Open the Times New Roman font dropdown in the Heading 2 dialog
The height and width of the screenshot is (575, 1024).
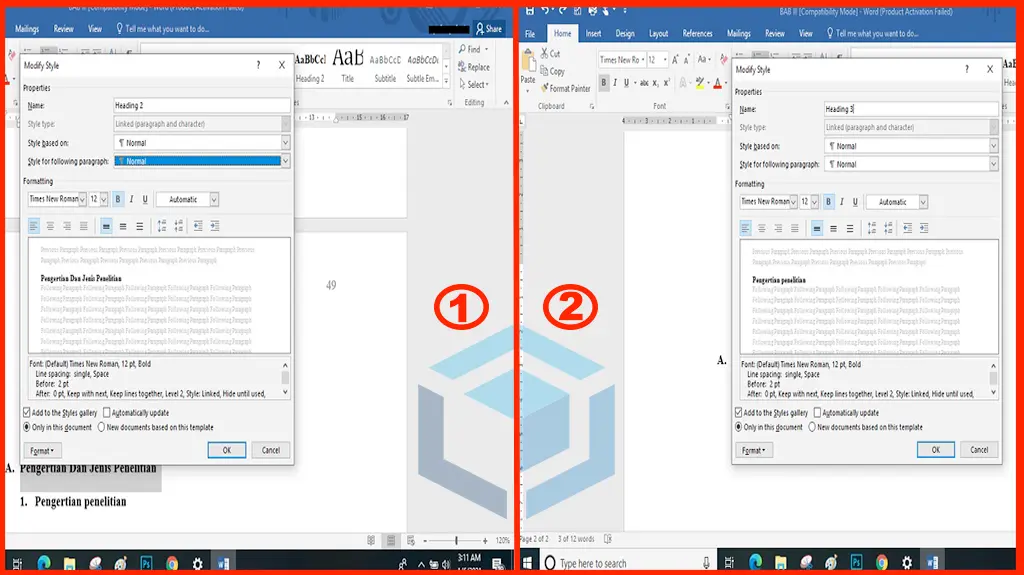coord(82,199)
